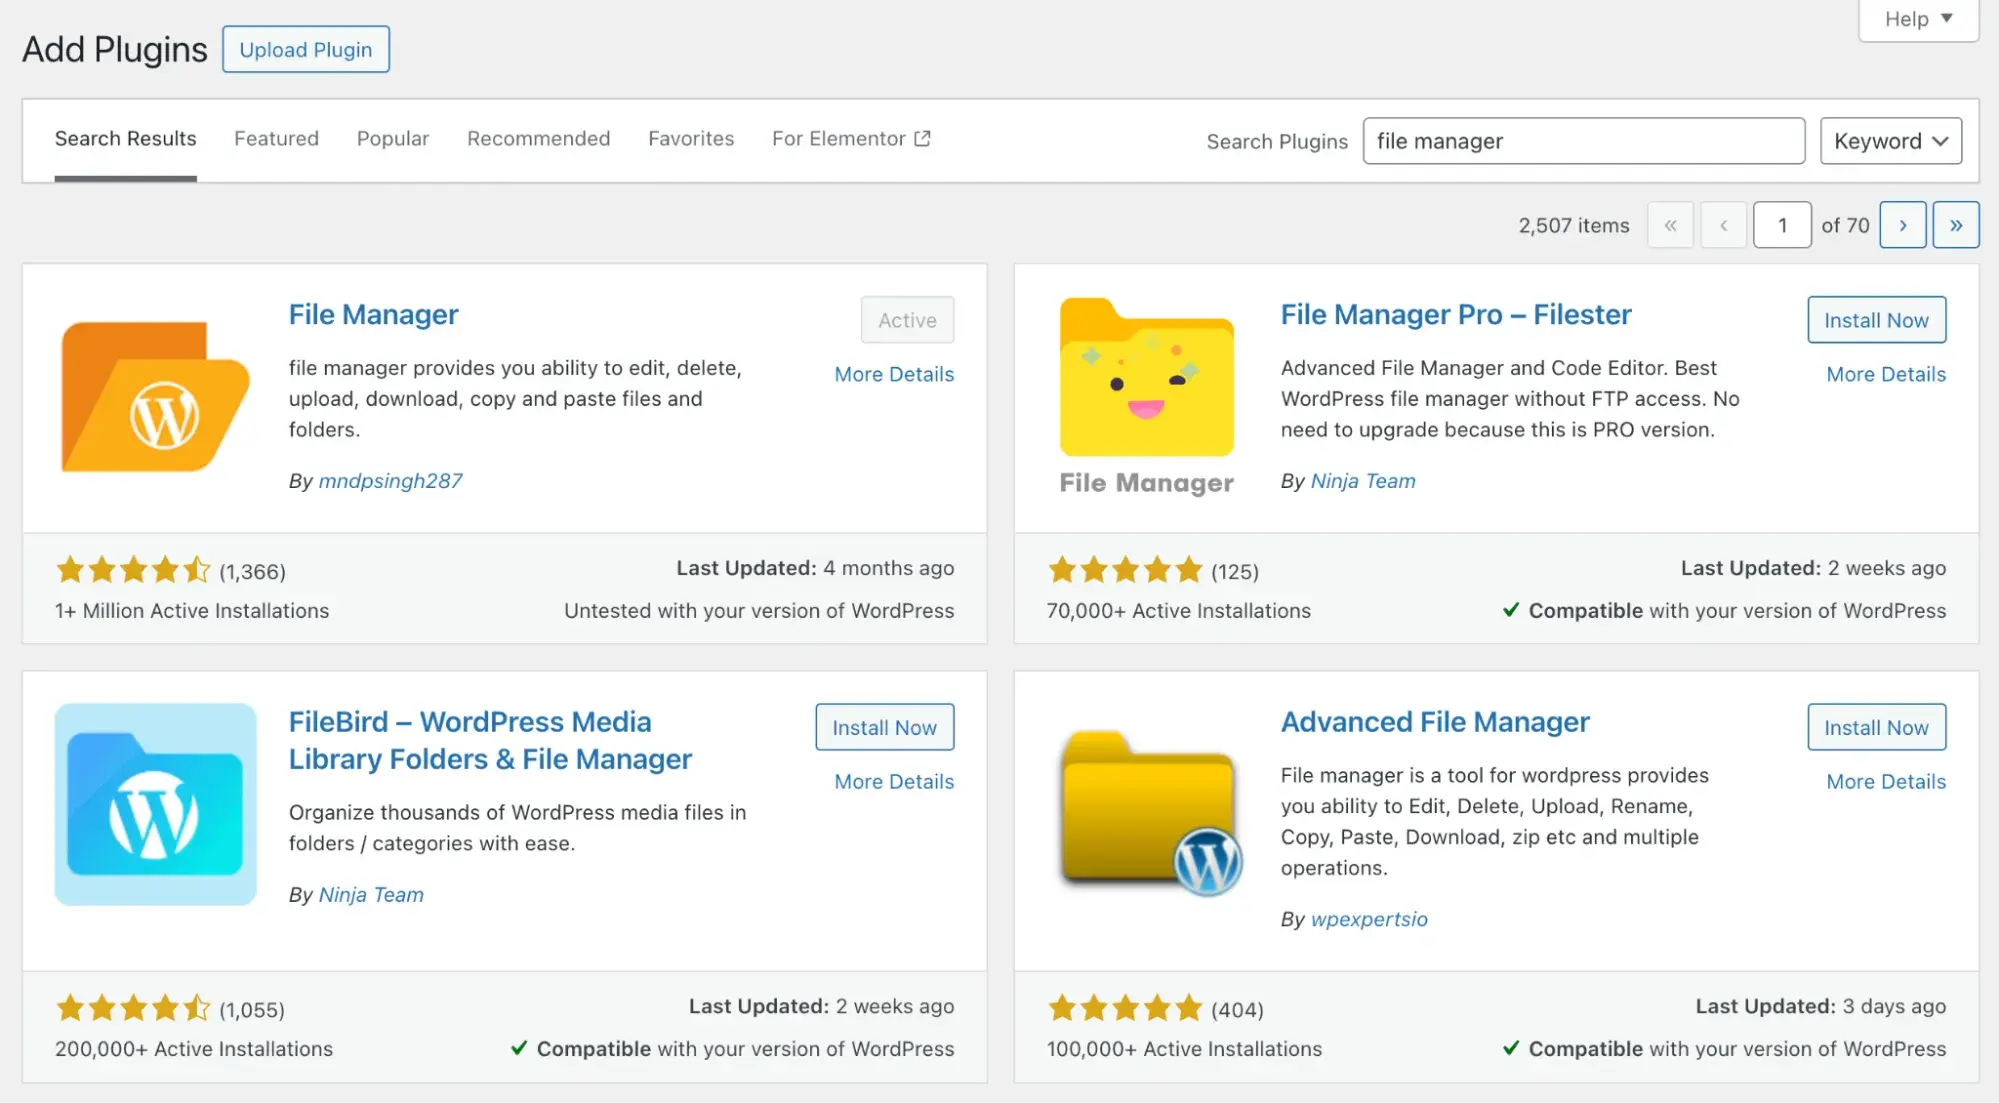
Task: Click 'Last Updated: 4 months ago' text
Action: pos(815,568)
